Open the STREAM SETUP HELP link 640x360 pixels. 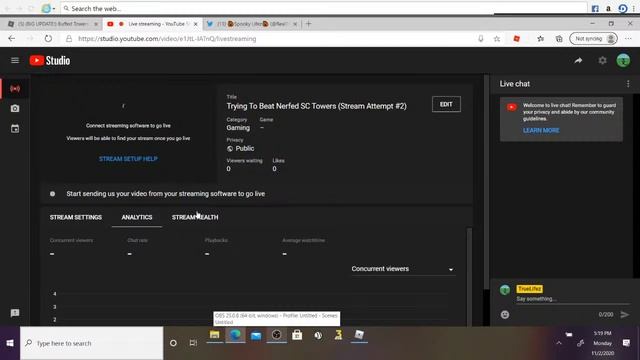128,159
